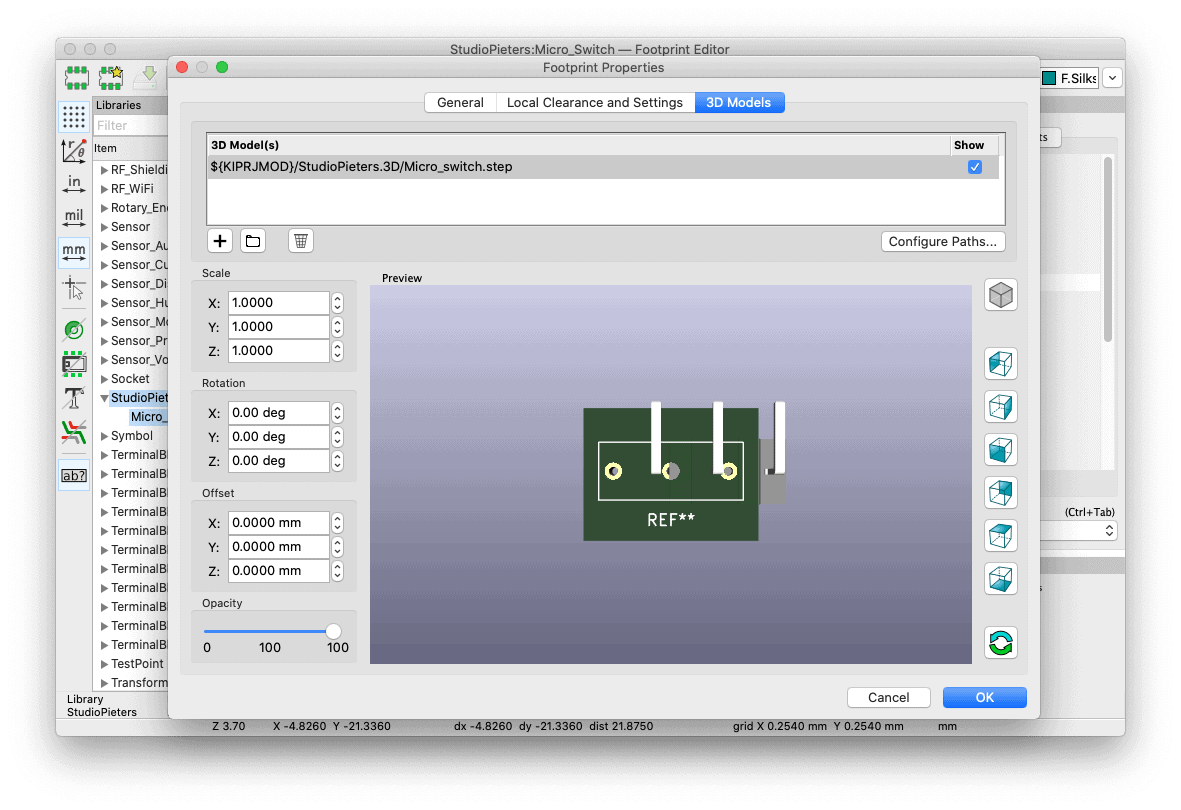Expand the Sensor library tree item
The height and width of the screenshot is (810, 1181).
(x=105, y=227)
